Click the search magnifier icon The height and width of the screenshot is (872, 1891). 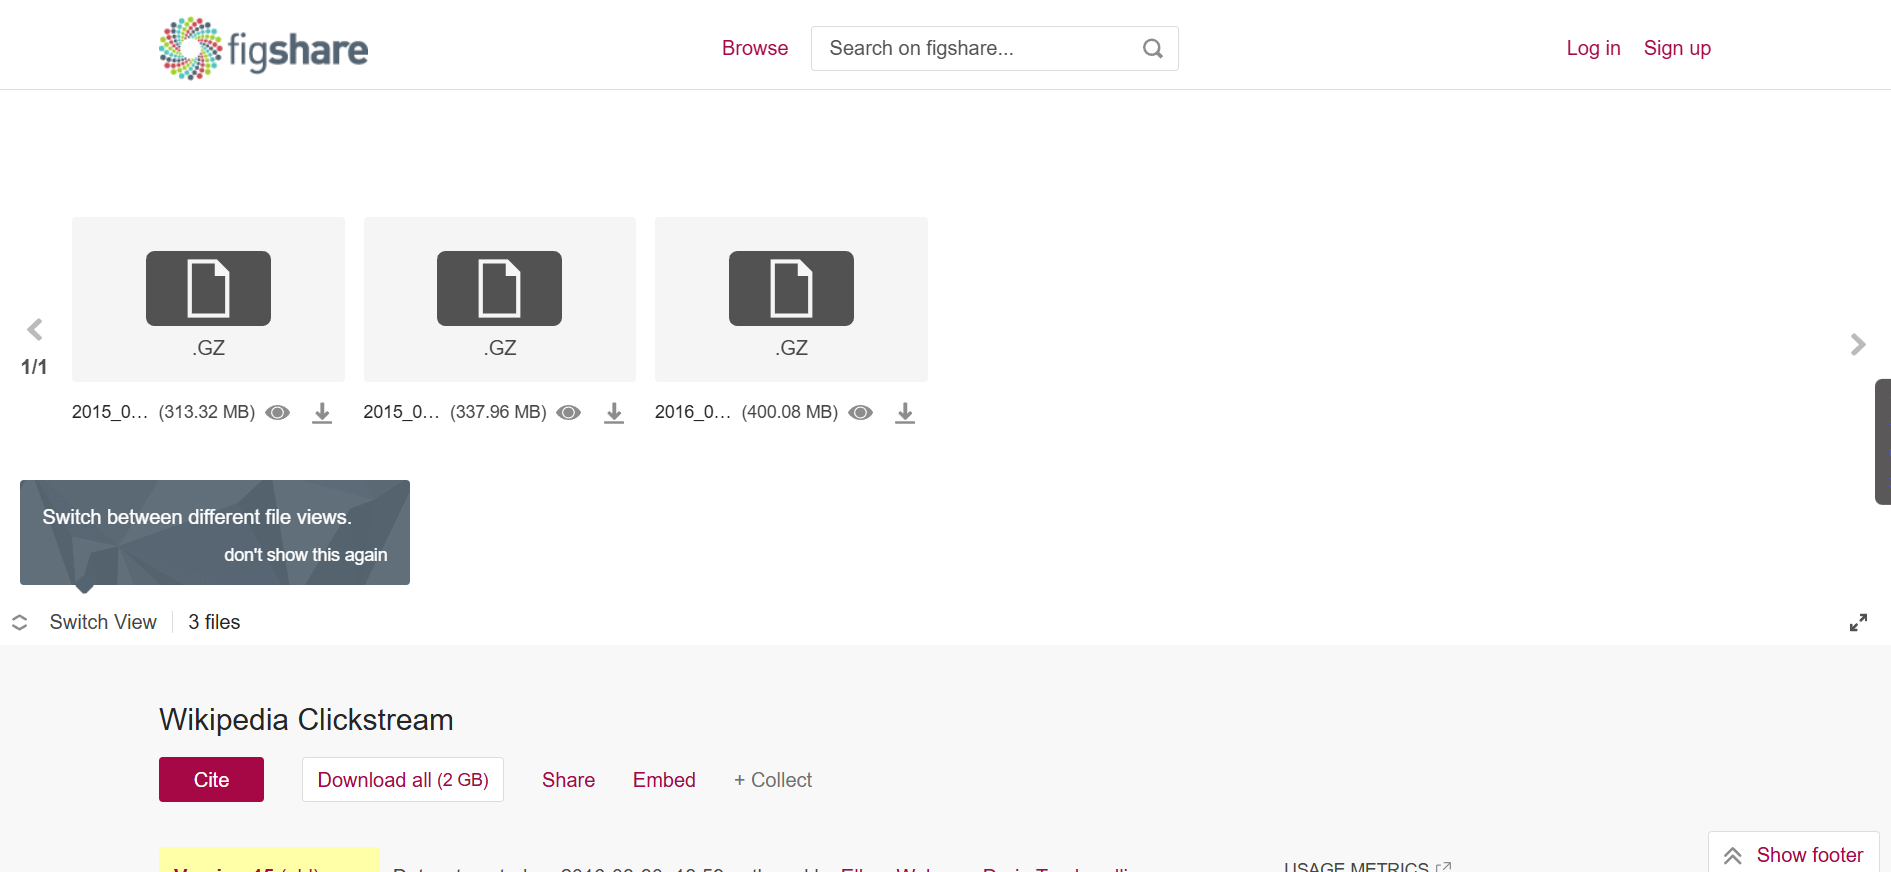point(1153,48)
